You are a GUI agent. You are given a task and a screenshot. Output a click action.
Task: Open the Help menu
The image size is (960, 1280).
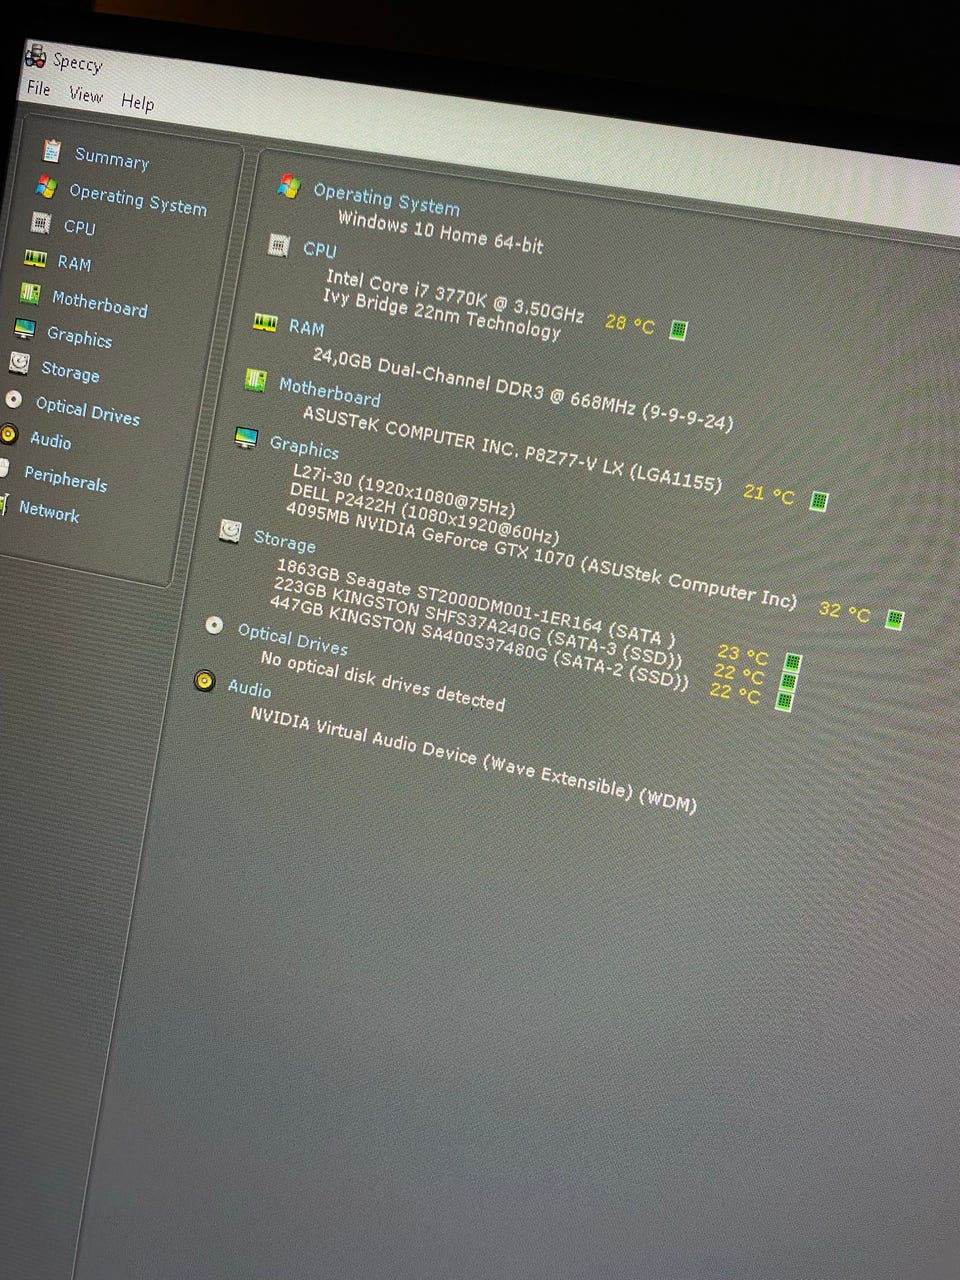pyautogui.click(x=137, y=102)
